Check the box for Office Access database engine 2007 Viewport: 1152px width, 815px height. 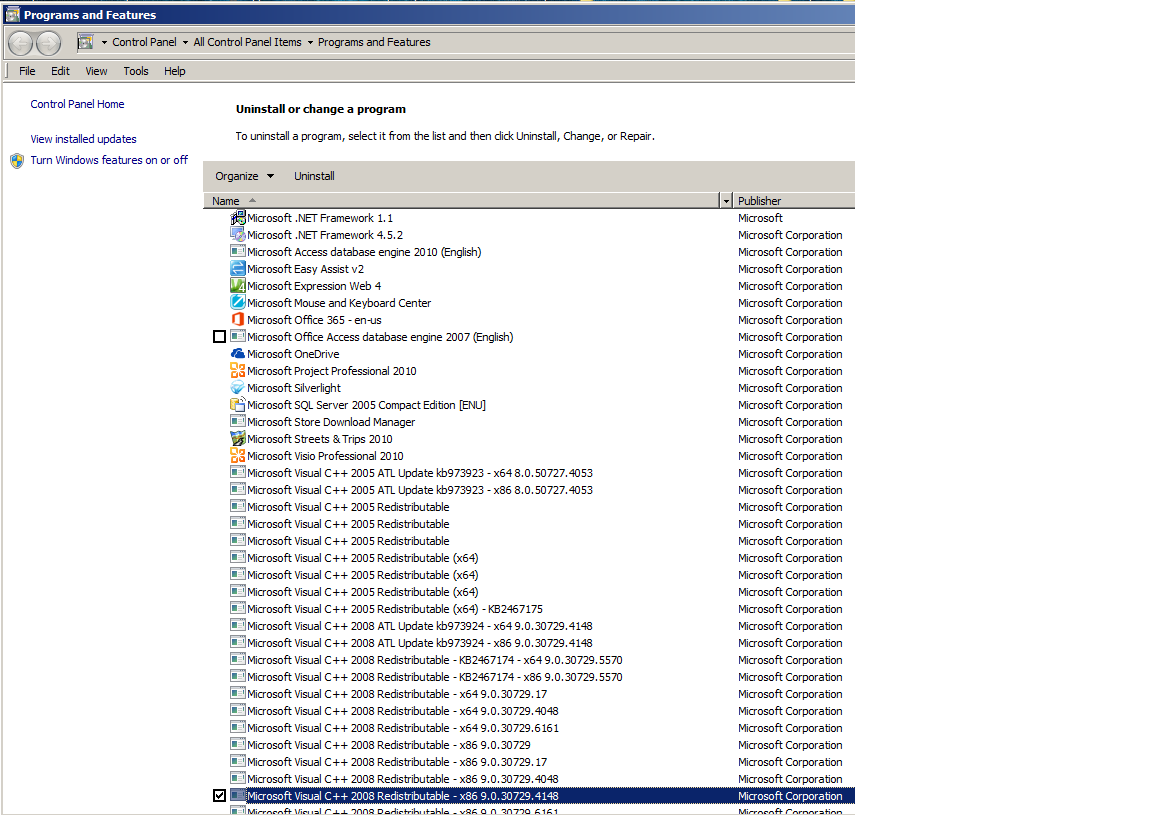[219, 337]
